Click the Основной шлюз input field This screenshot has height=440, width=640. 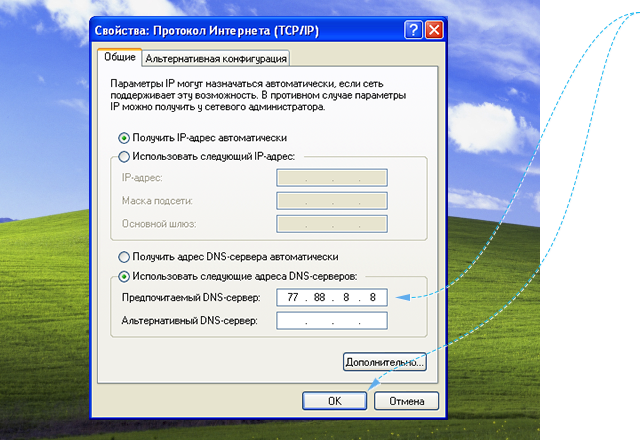332,224
